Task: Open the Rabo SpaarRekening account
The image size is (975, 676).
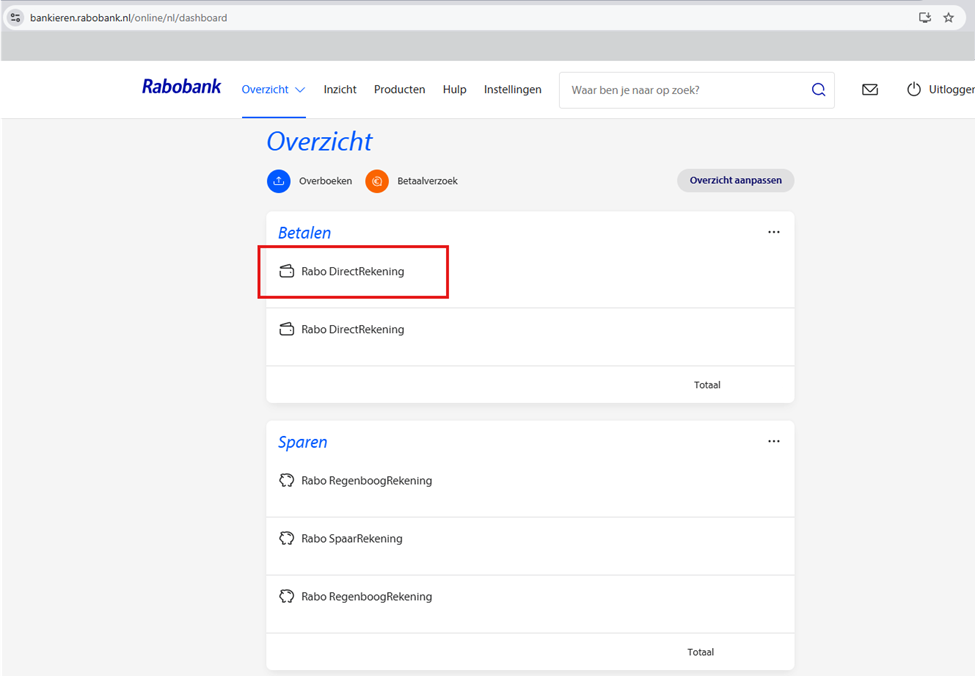Action: tap(530, 546)
